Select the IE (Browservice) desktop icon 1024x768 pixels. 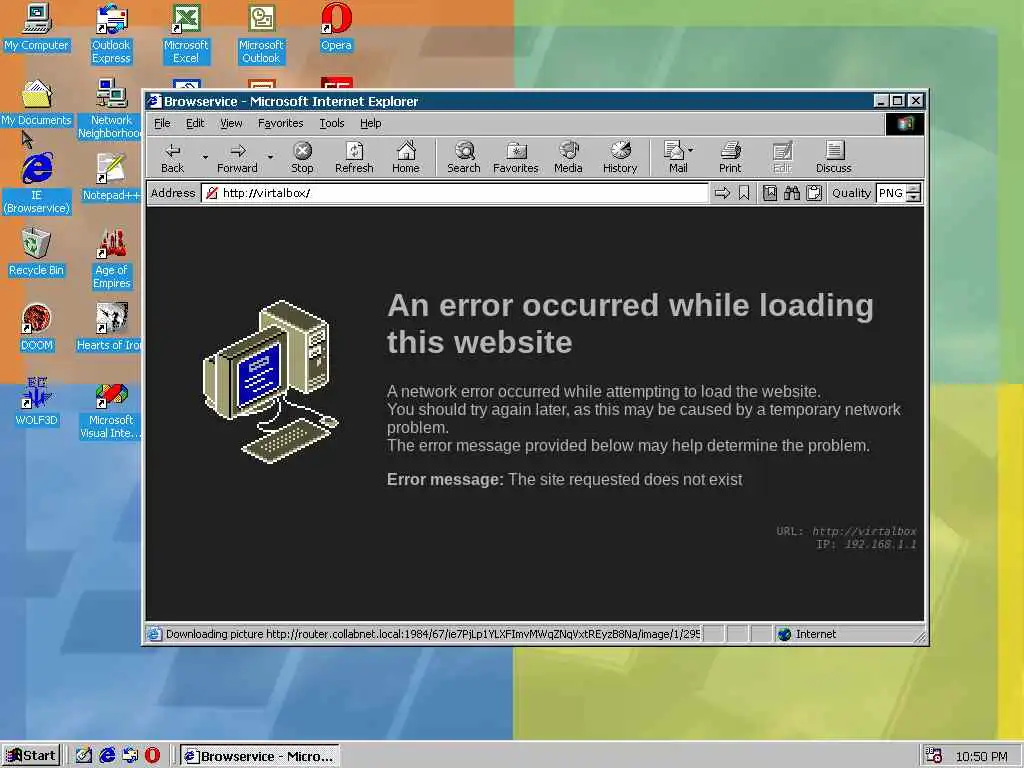(37, 184)
